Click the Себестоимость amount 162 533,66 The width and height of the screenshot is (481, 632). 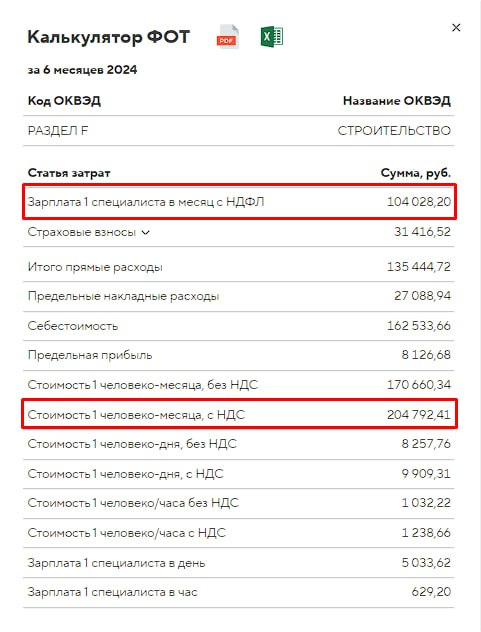click(x=419, y=326)
